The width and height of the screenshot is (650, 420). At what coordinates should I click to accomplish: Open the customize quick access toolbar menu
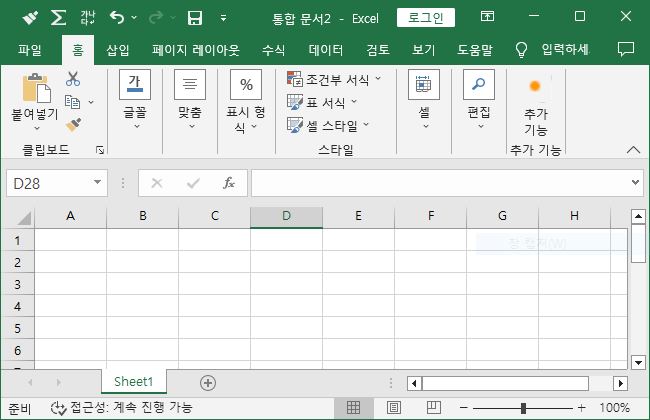223,18
